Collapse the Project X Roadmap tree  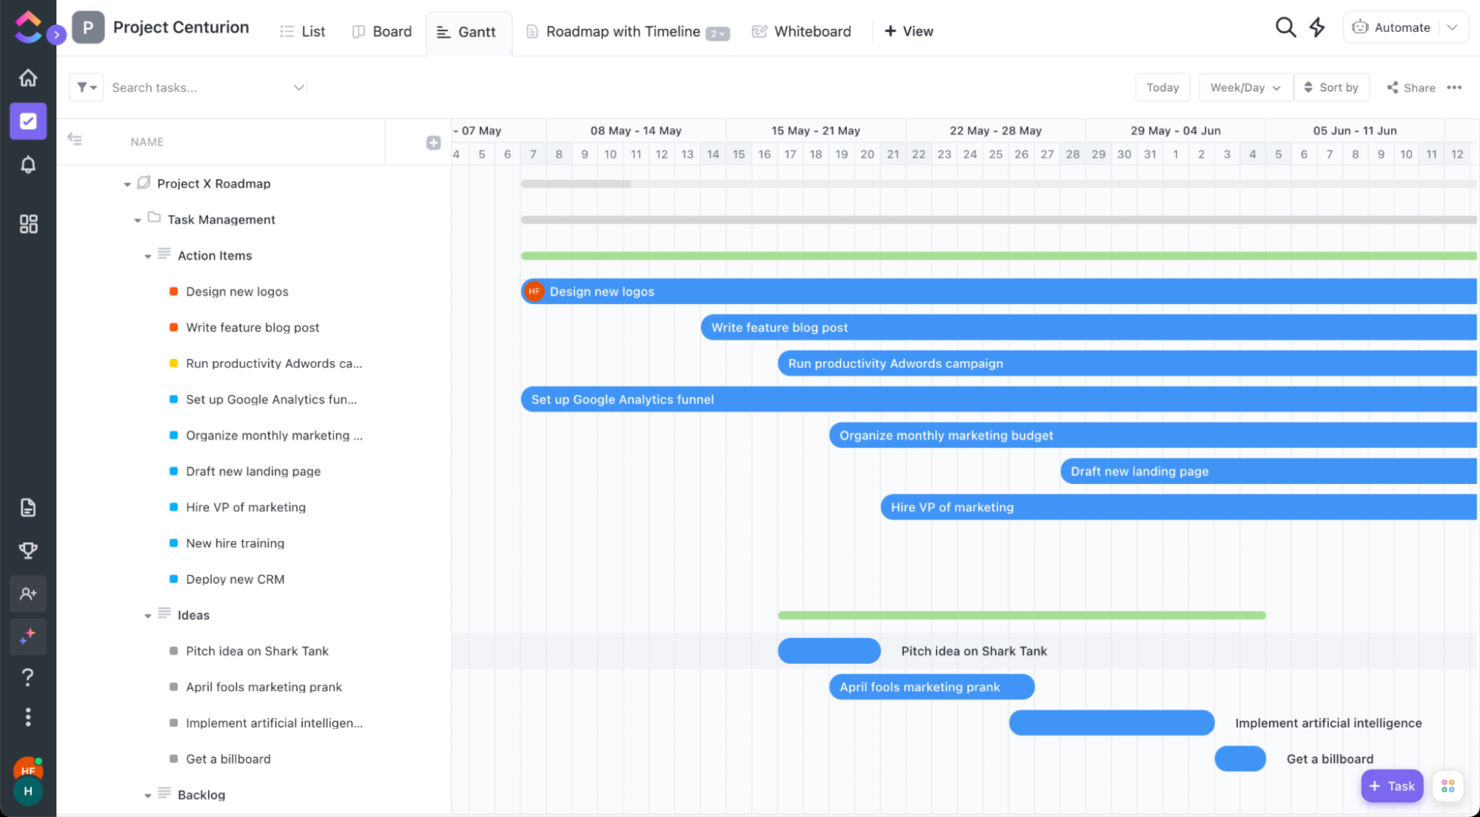pos(127,184)
